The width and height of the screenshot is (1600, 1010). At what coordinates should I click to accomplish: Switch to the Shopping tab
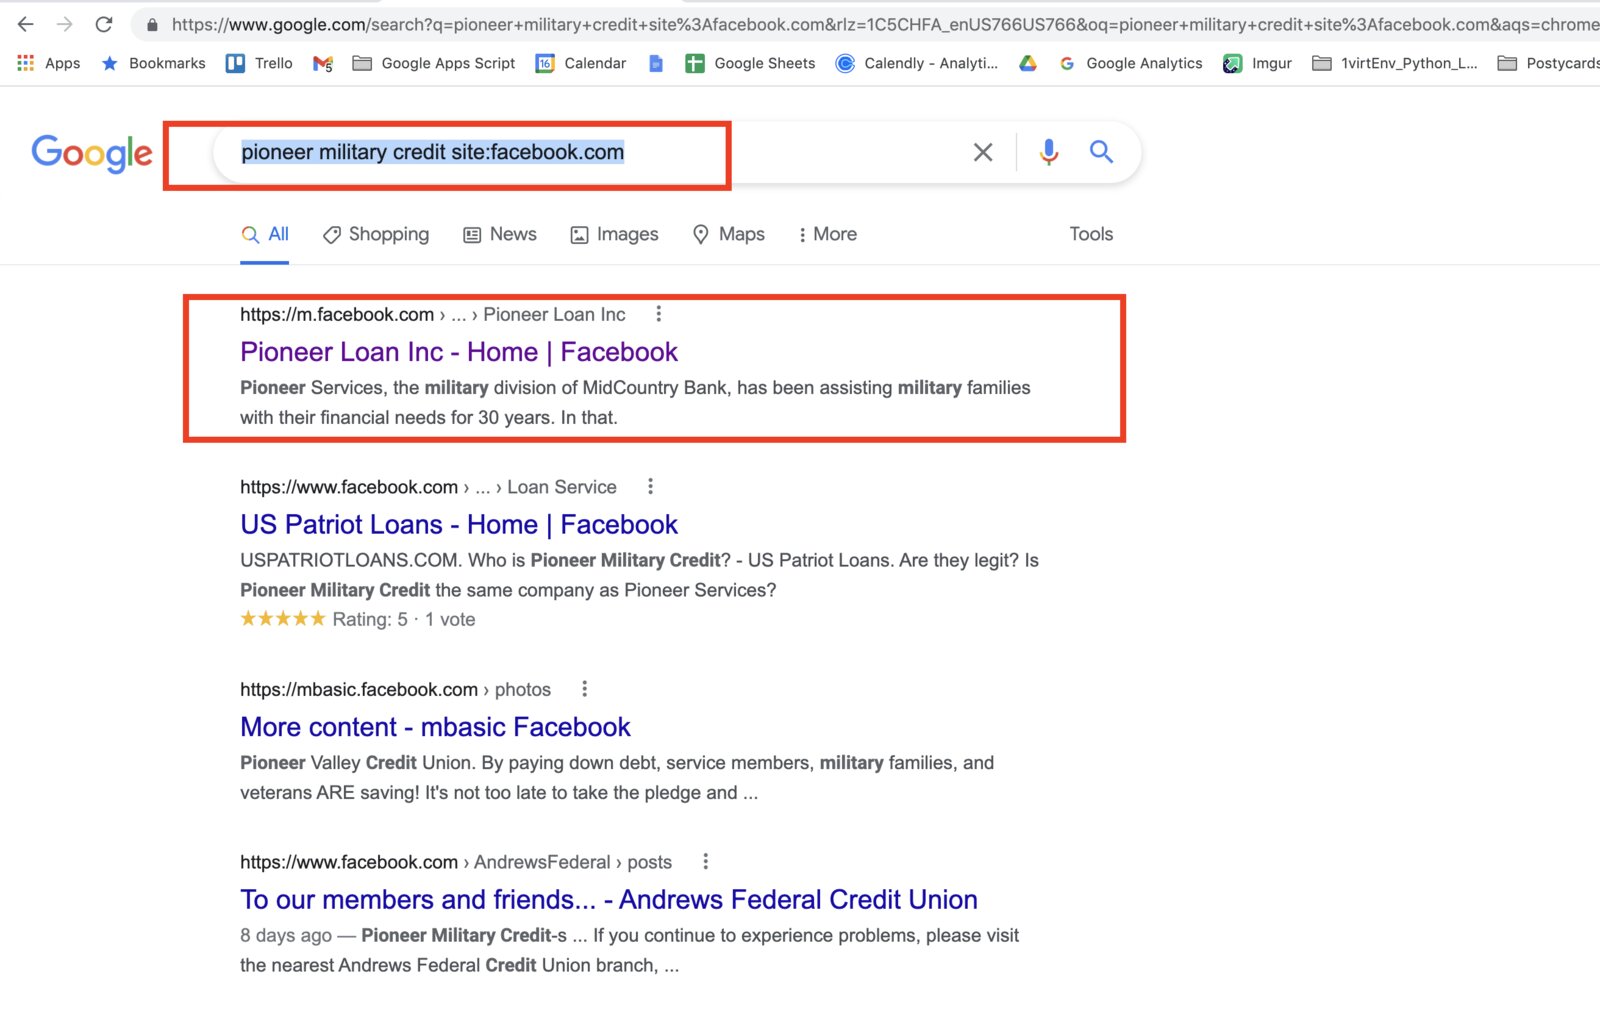coord(376,234)
